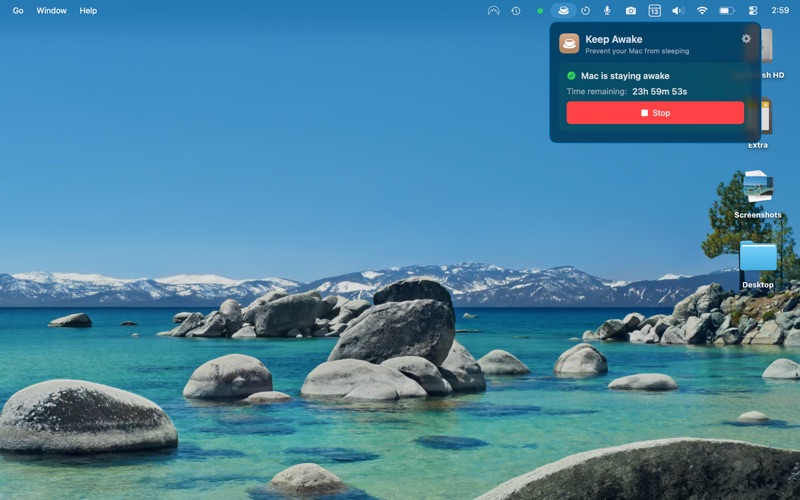
Task: Click the 'Keep Awake' title text
Action: (x=614, y=39)
